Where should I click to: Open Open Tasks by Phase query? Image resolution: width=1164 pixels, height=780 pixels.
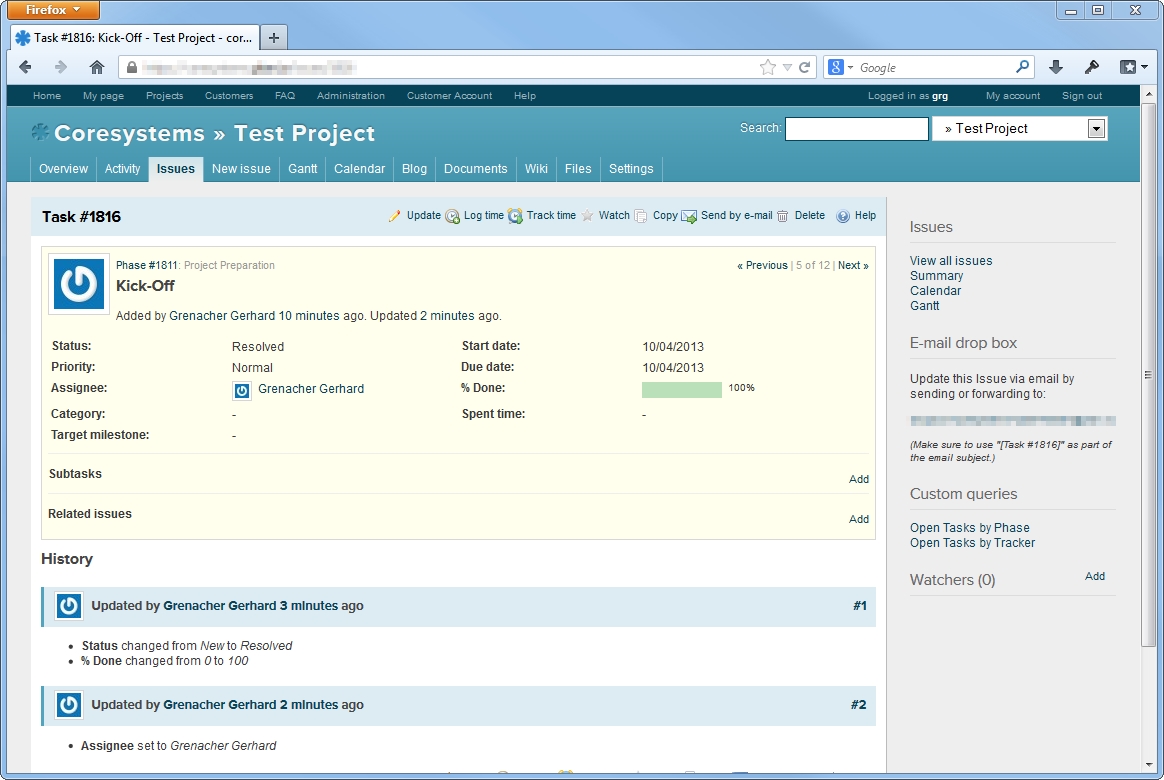point(970,528)
